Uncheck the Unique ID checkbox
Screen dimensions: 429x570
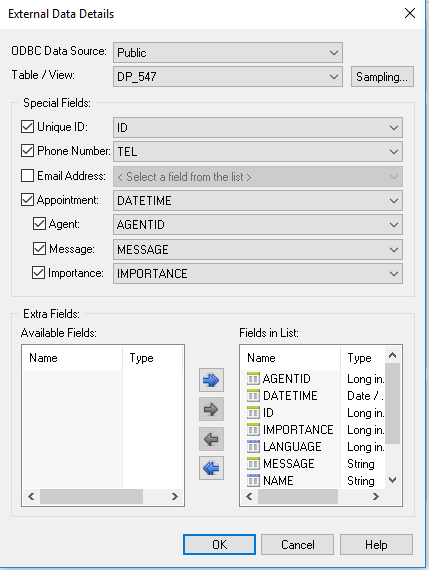click(27, 127)
